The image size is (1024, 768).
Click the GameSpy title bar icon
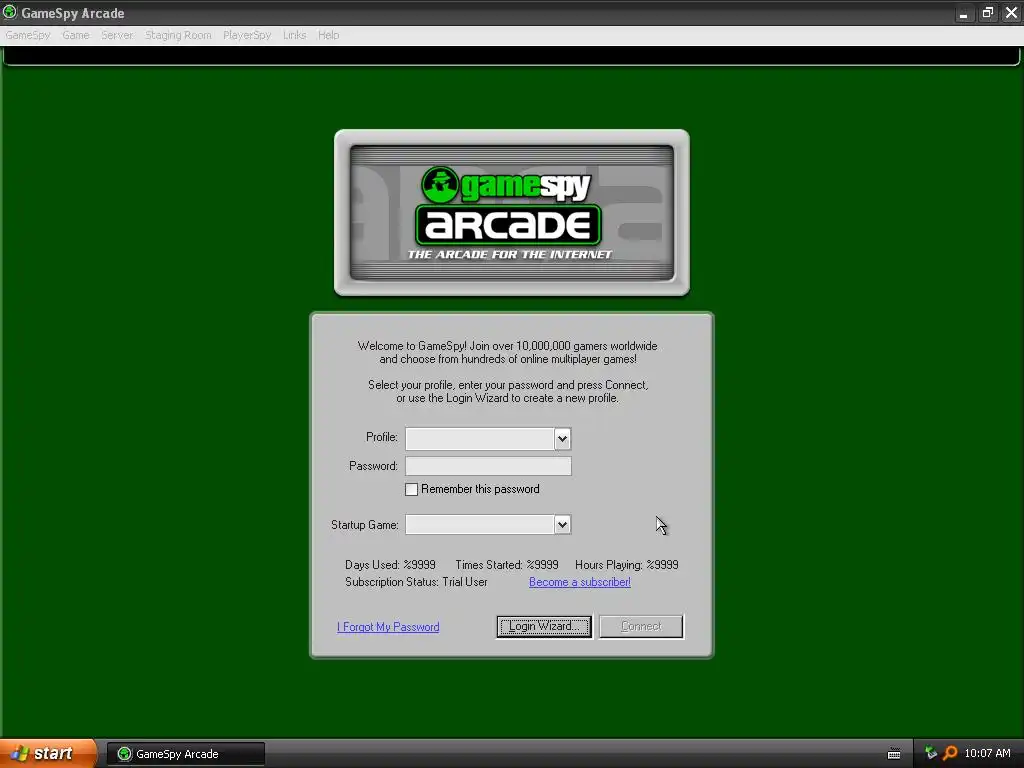tap(10, 12)
